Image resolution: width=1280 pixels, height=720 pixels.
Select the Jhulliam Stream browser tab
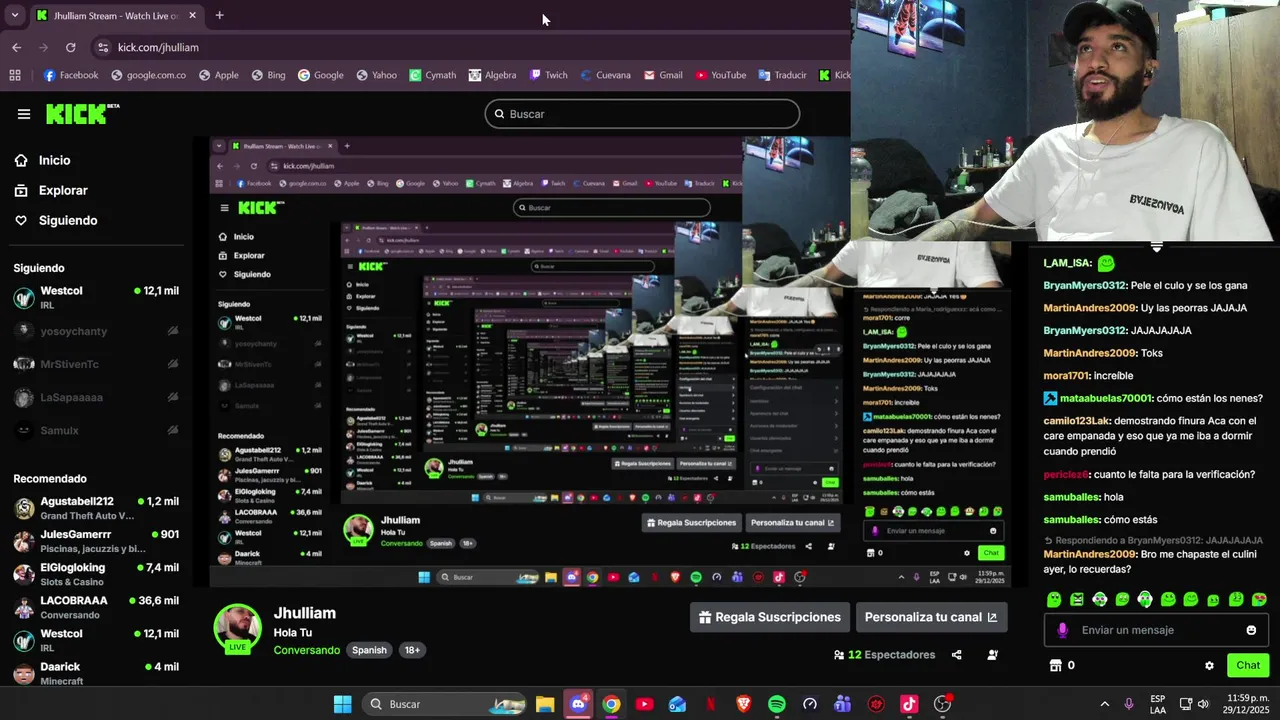point(116,16)
